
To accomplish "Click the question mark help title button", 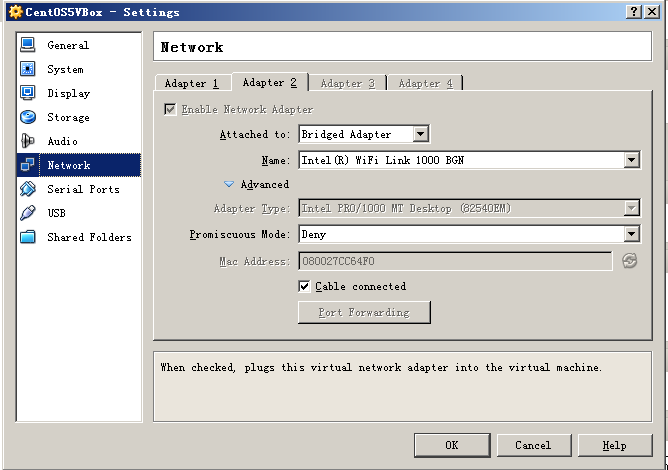I will (x=633, y=12).
